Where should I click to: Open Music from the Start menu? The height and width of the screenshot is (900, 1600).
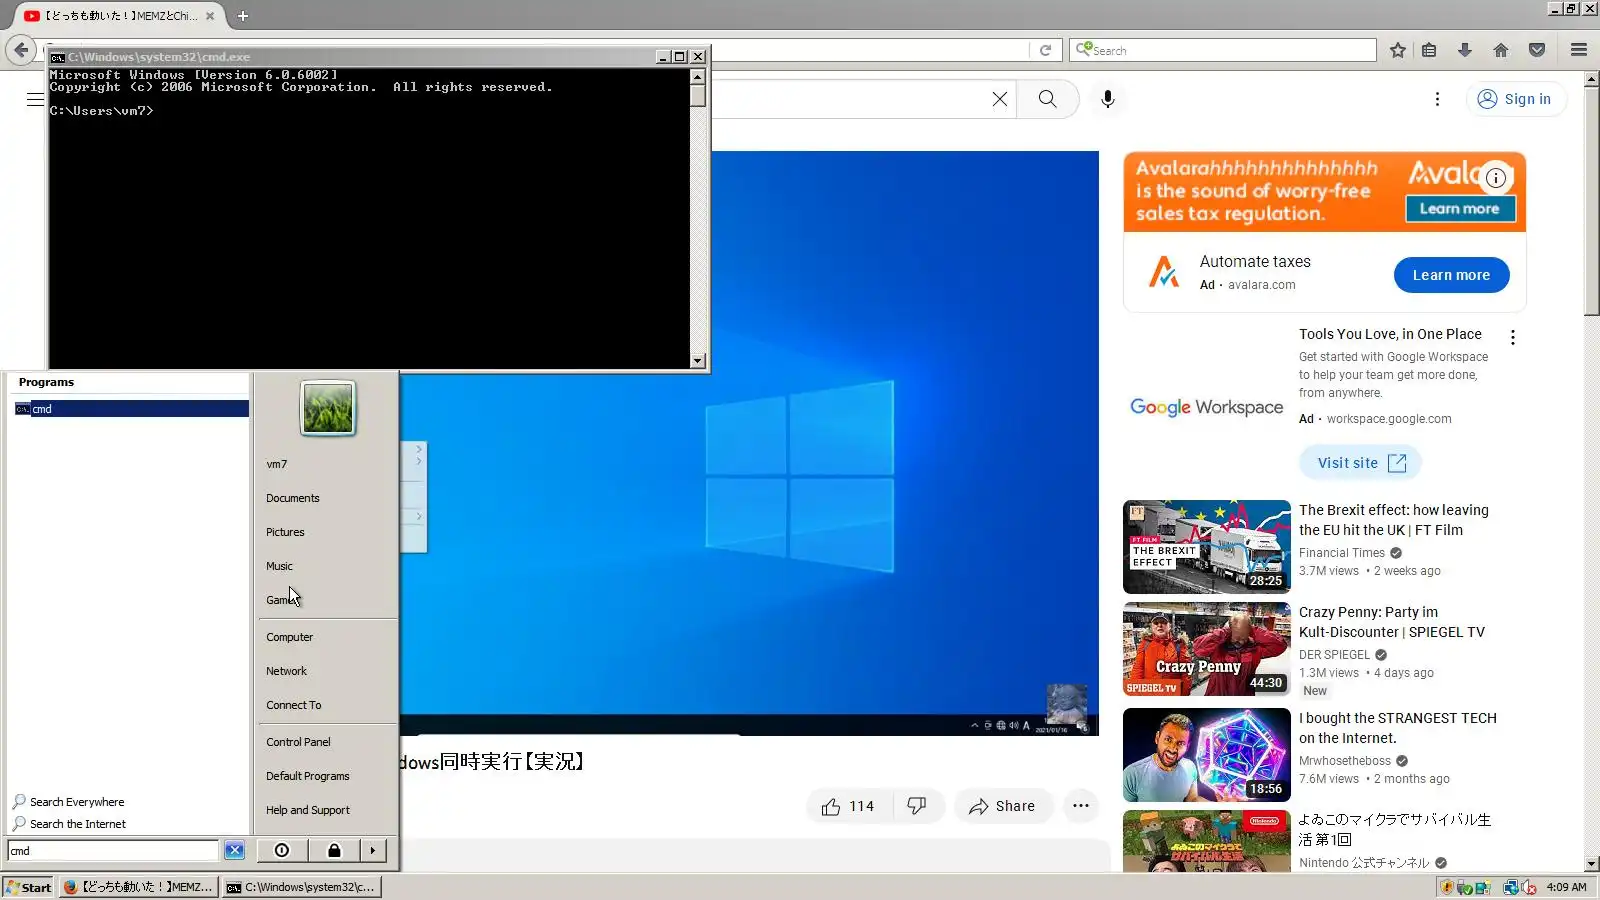click(x=279, y=566)
